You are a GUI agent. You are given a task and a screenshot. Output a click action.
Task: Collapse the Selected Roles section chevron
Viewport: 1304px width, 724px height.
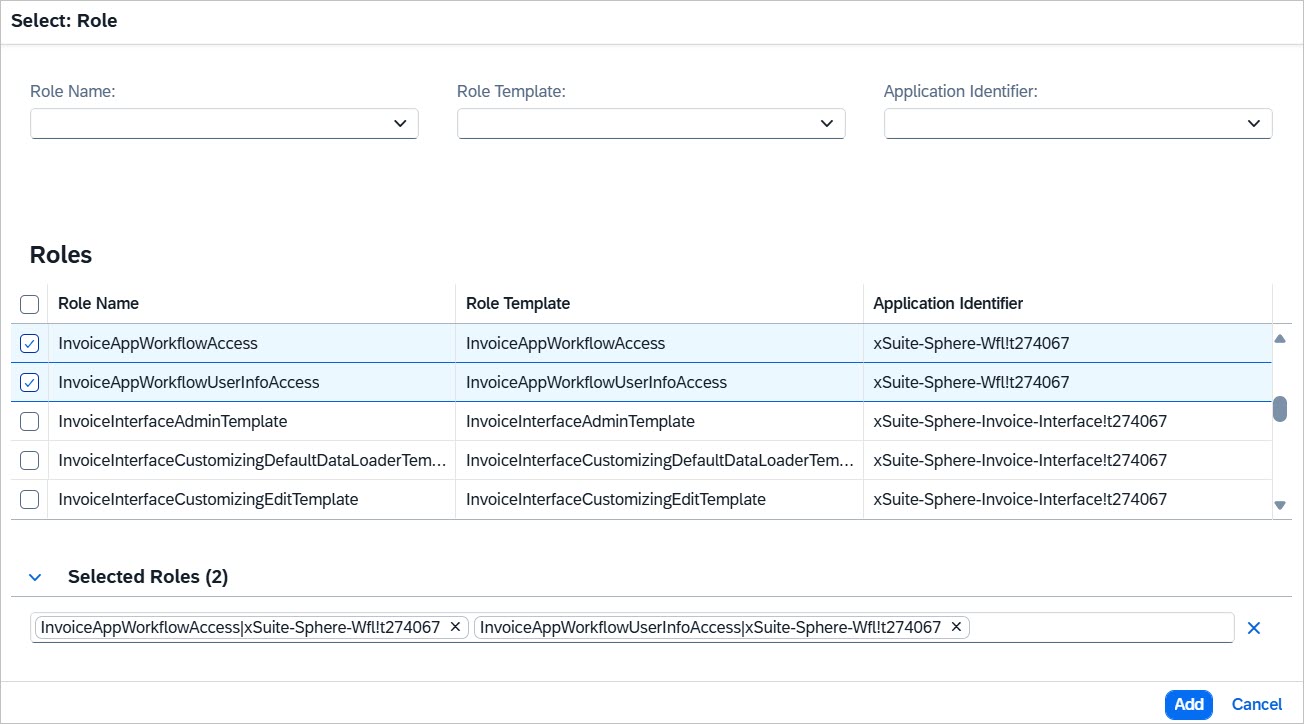pyautogui.click(x=36, y=577)
